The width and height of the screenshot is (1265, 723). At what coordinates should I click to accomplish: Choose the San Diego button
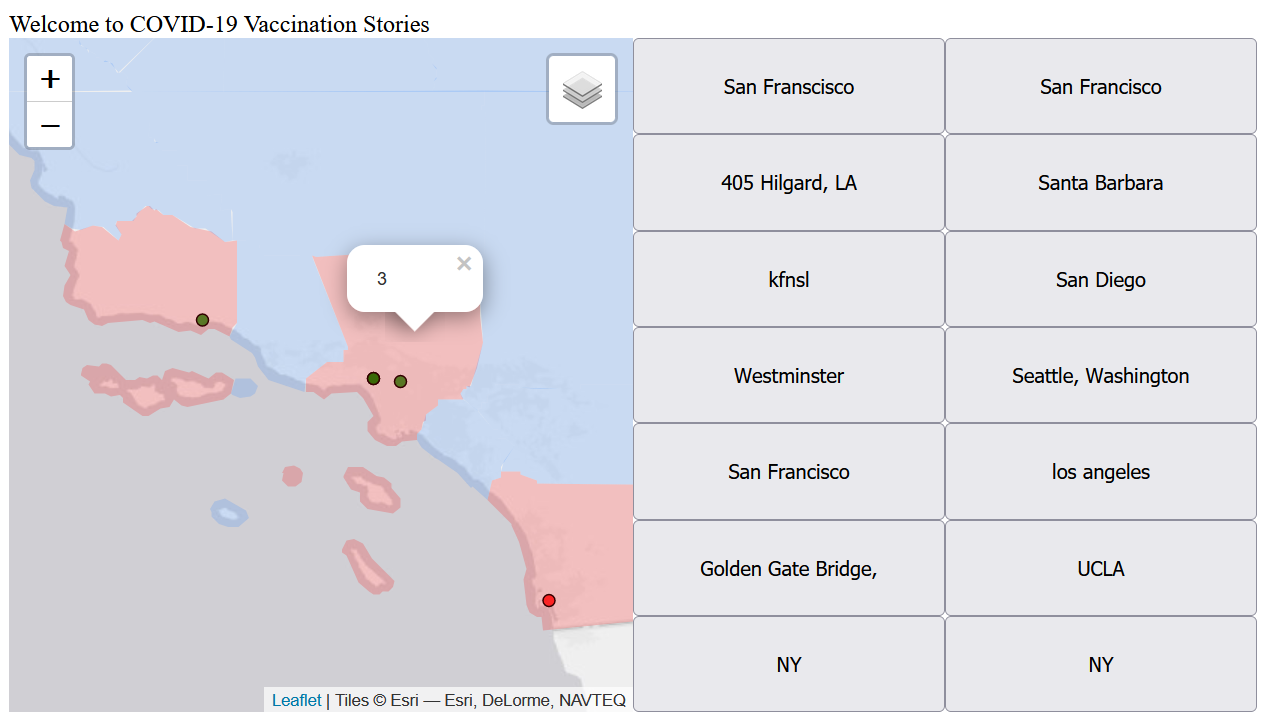click(1100, 280)
